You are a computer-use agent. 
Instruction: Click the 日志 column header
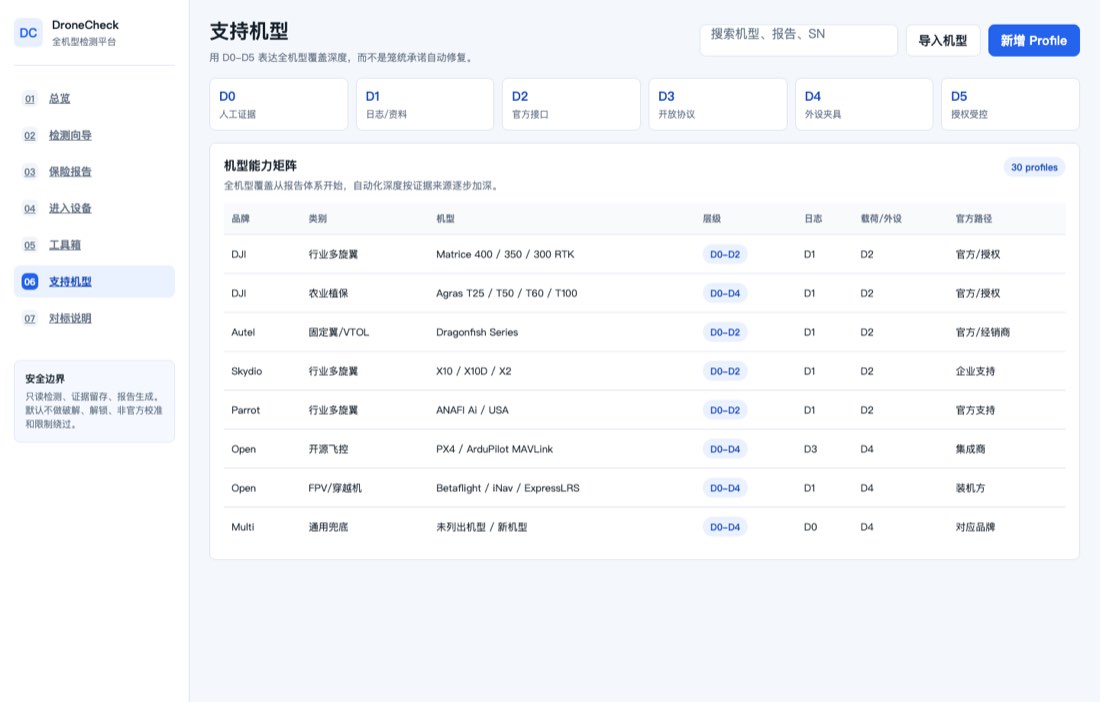click(813, 219)
